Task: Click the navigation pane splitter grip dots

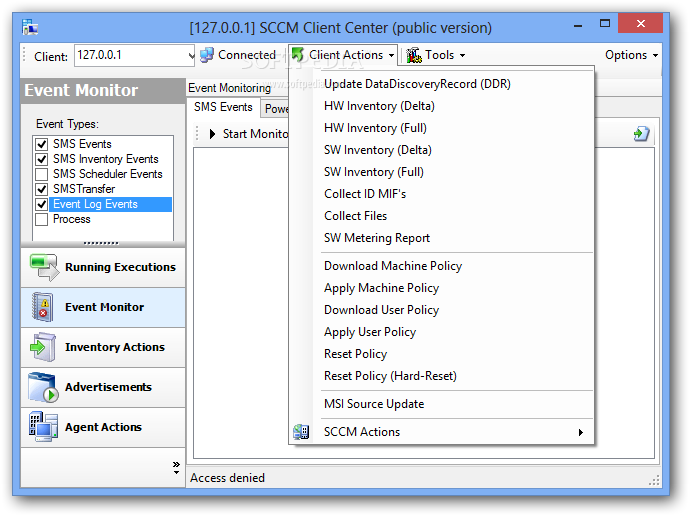Action: [101, 243]
